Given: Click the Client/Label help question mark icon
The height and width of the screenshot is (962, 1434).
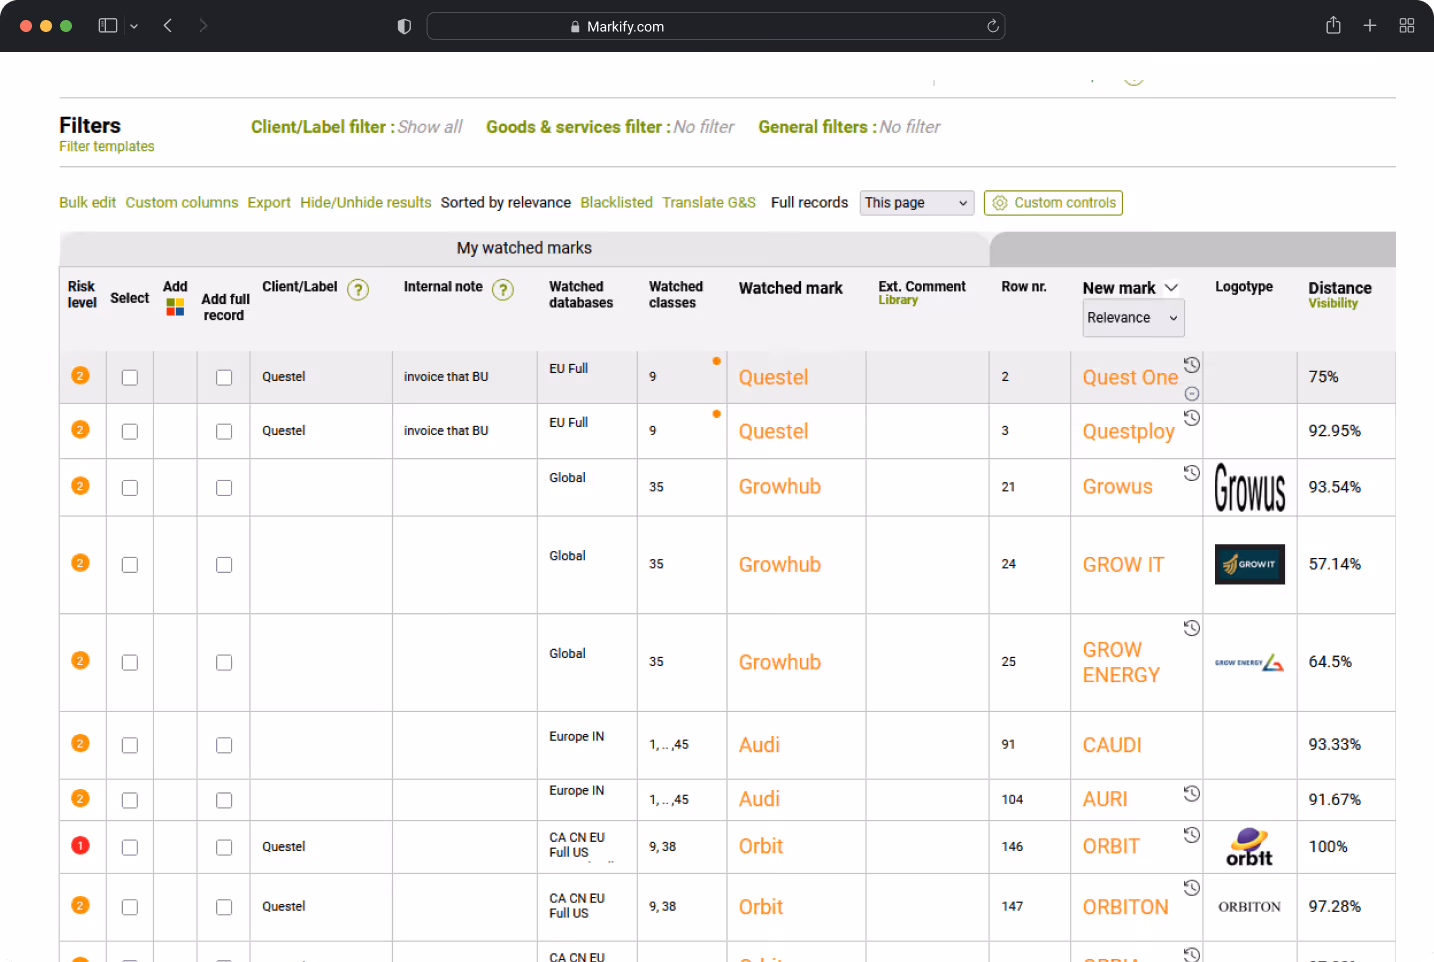Looking at the screenshot, I should (358, 290).
